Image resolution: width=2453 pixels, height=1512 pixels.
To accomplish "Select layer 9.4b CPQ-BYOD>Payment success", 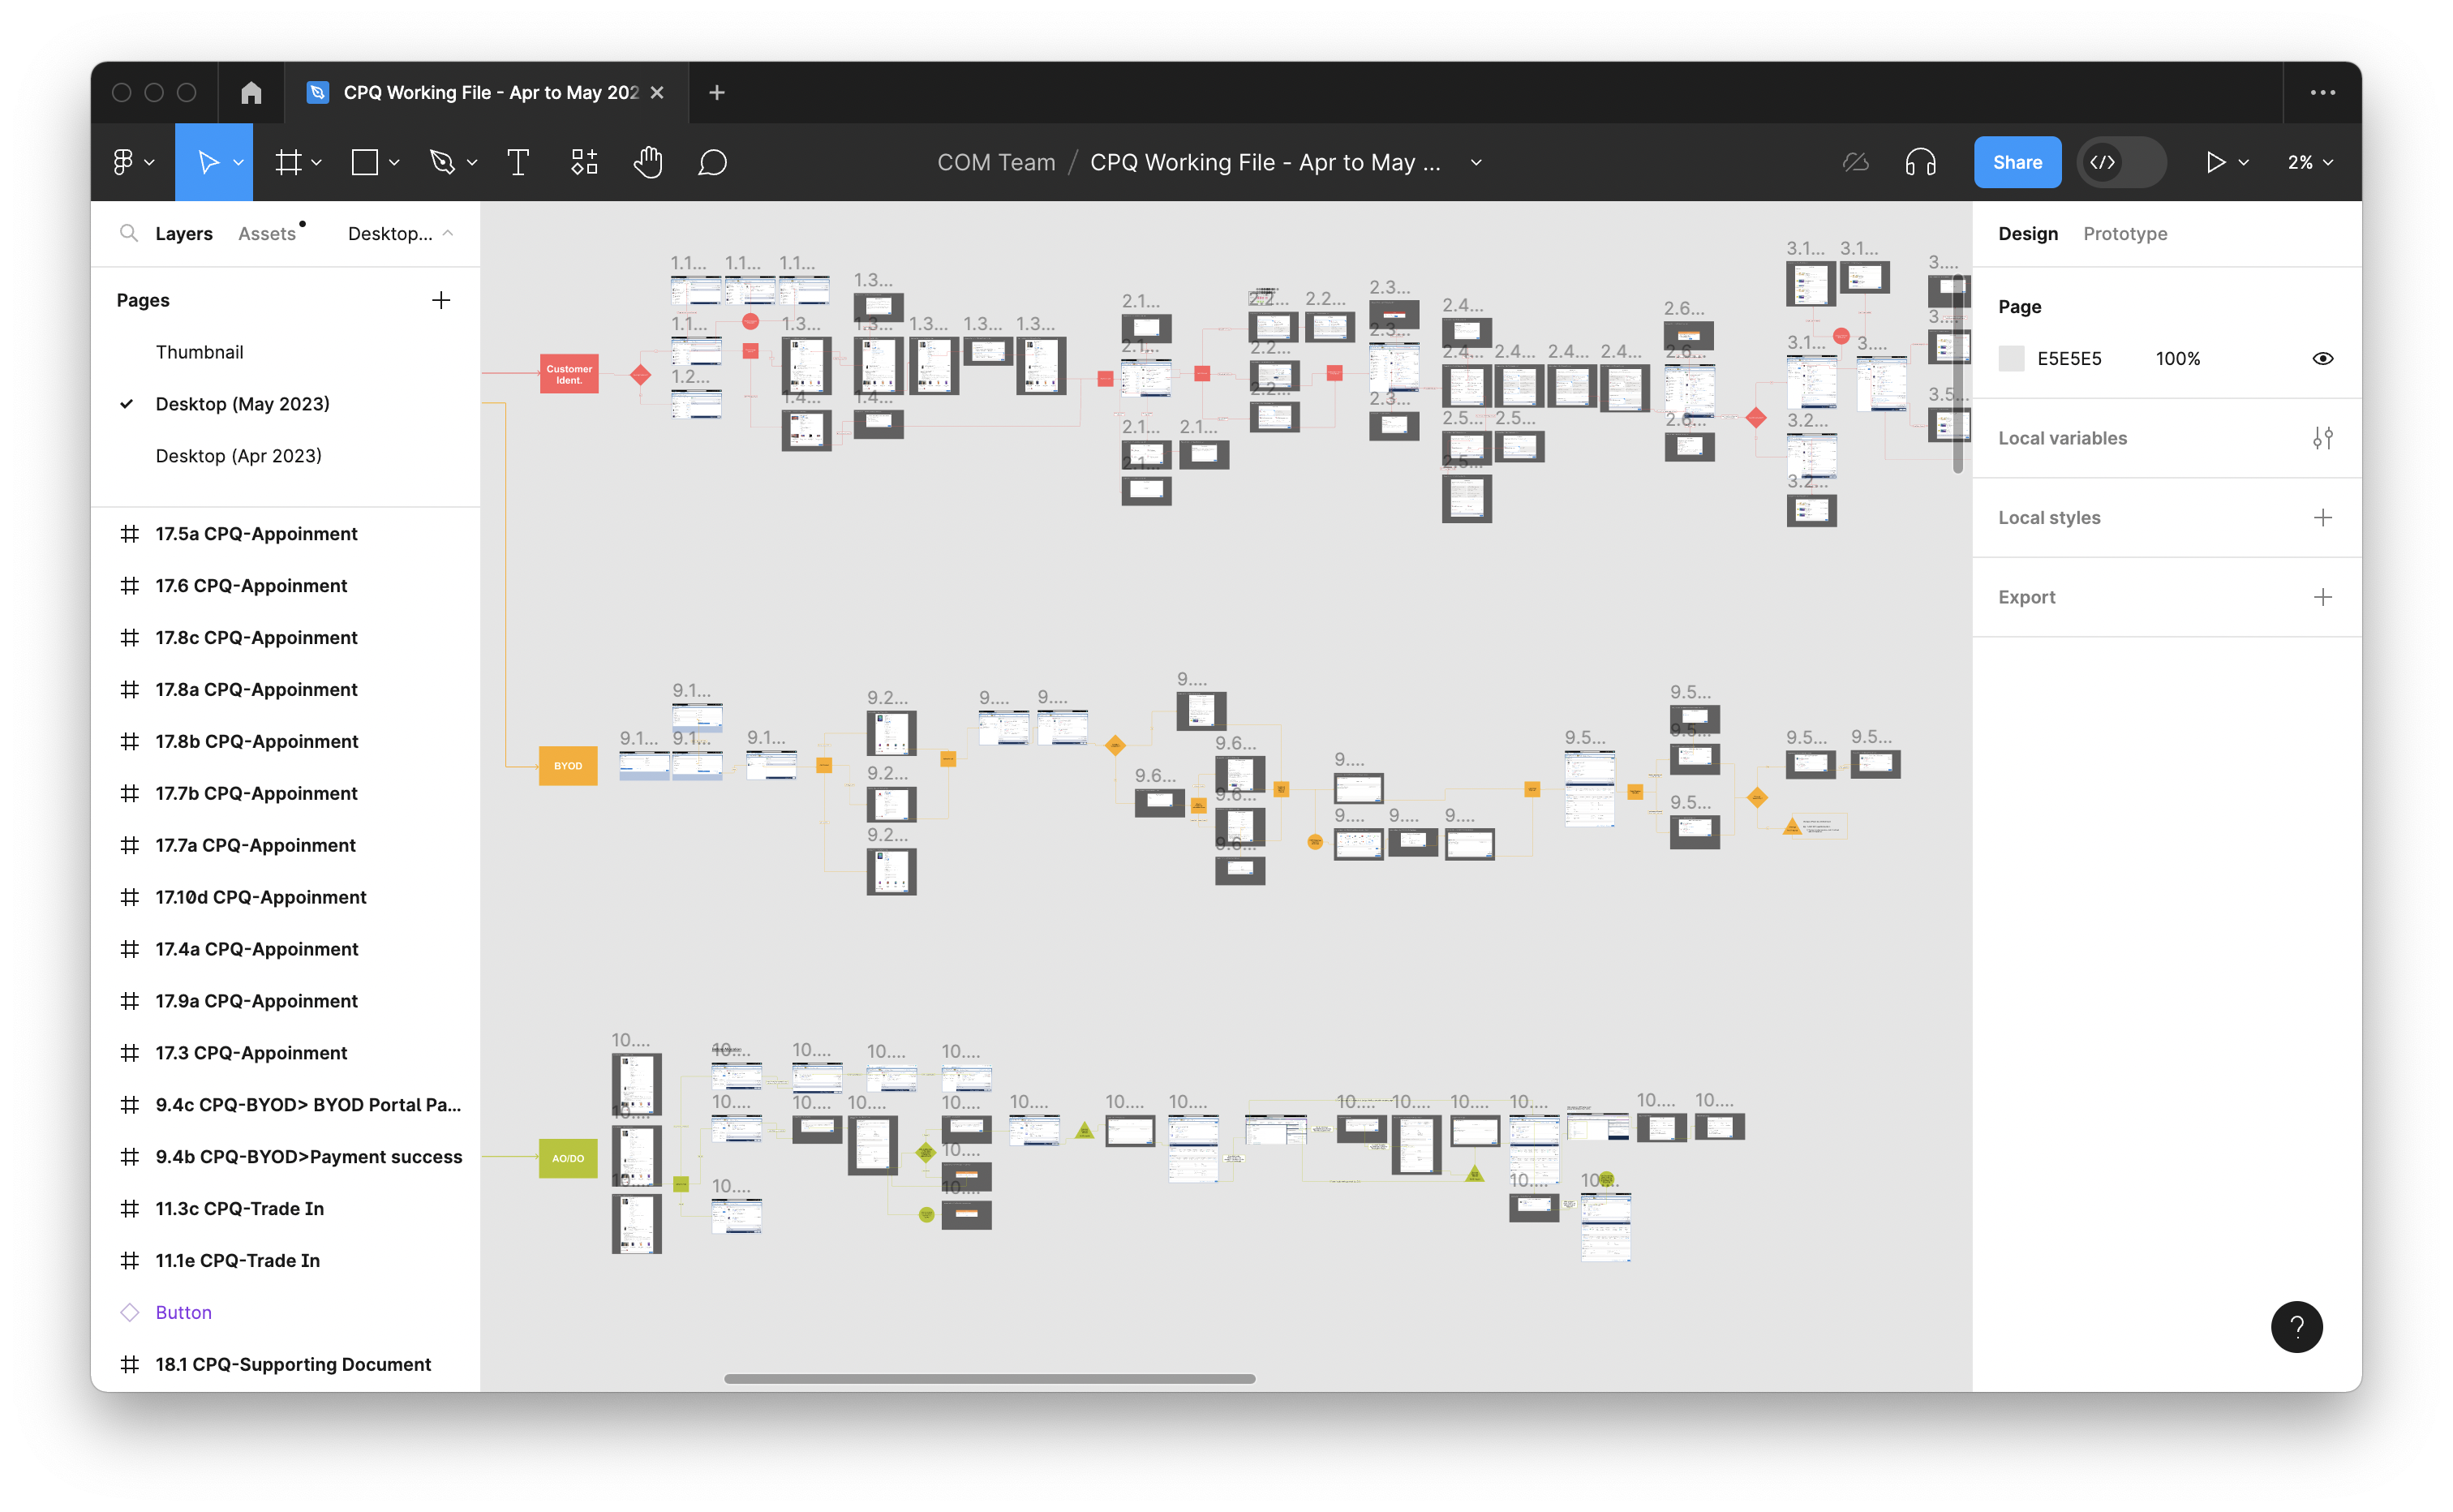I will point(285,1156).
